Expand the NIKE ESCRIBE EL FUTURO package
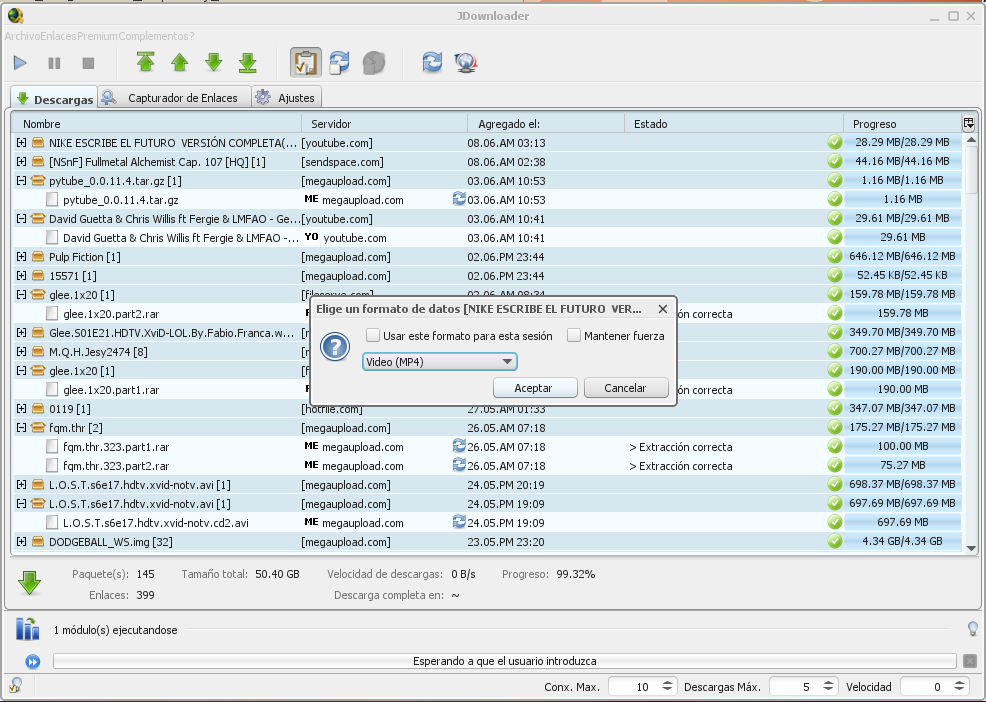 pyautogui.click(x=21, y=143)
